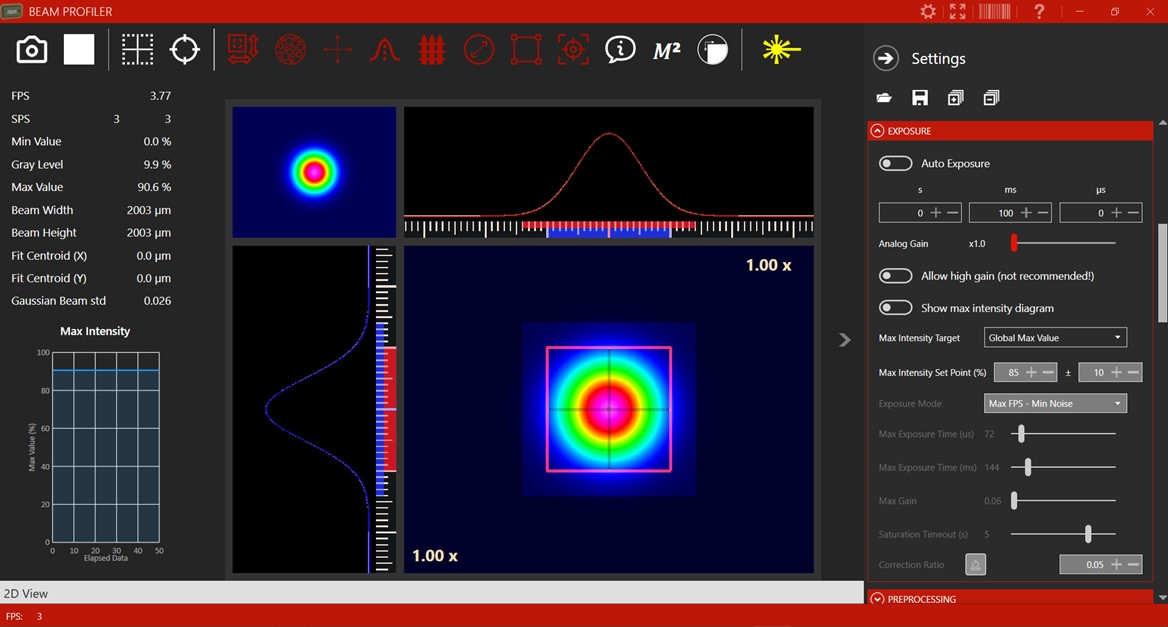Click the Beam Width value 2003 µm
Image resolution: width=1168 pixels, height=627 pixels.
(x=149, y=210)
